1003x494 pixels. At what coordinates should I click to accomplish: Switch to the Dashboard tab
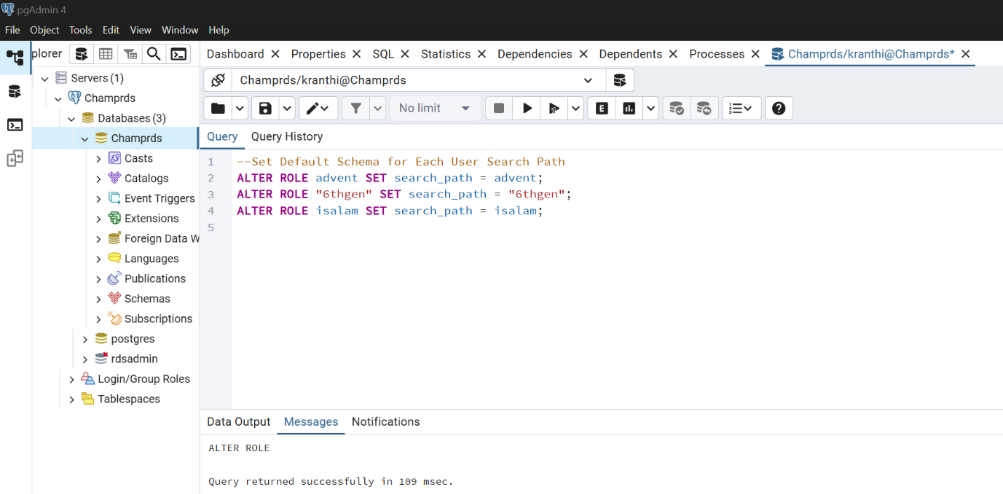pos(235,54)
